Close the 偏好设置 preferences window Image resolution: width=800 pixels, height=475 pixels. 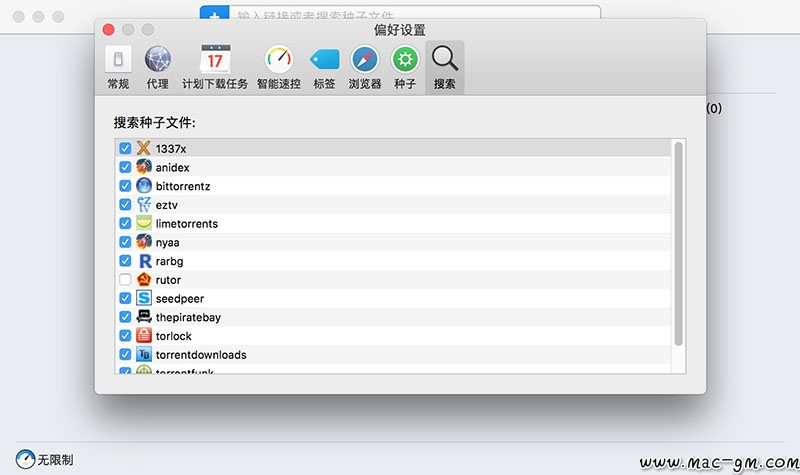pyautogui.click(x=108, y=30)
